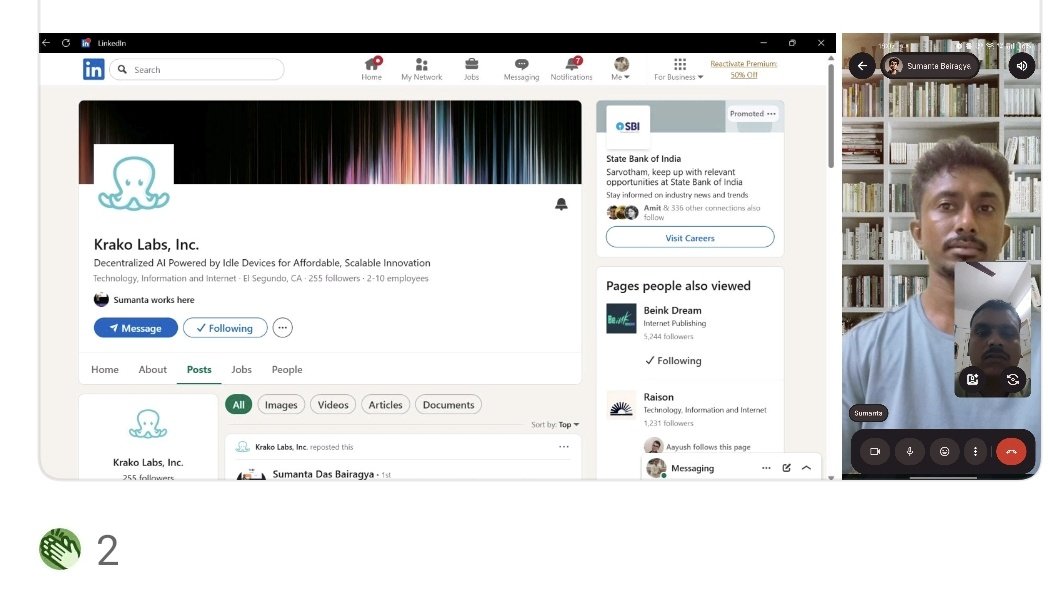Toggle the call speaker icon
1048x593 pixels.
(1022, 66)
